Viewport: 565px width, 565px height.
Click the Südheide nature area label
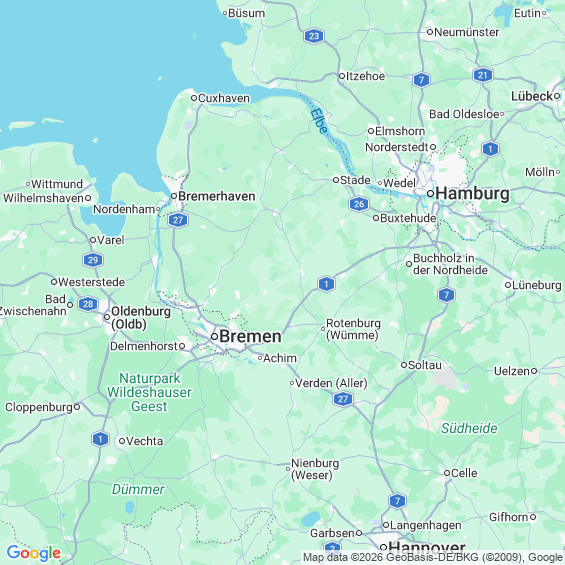(469, 428)
